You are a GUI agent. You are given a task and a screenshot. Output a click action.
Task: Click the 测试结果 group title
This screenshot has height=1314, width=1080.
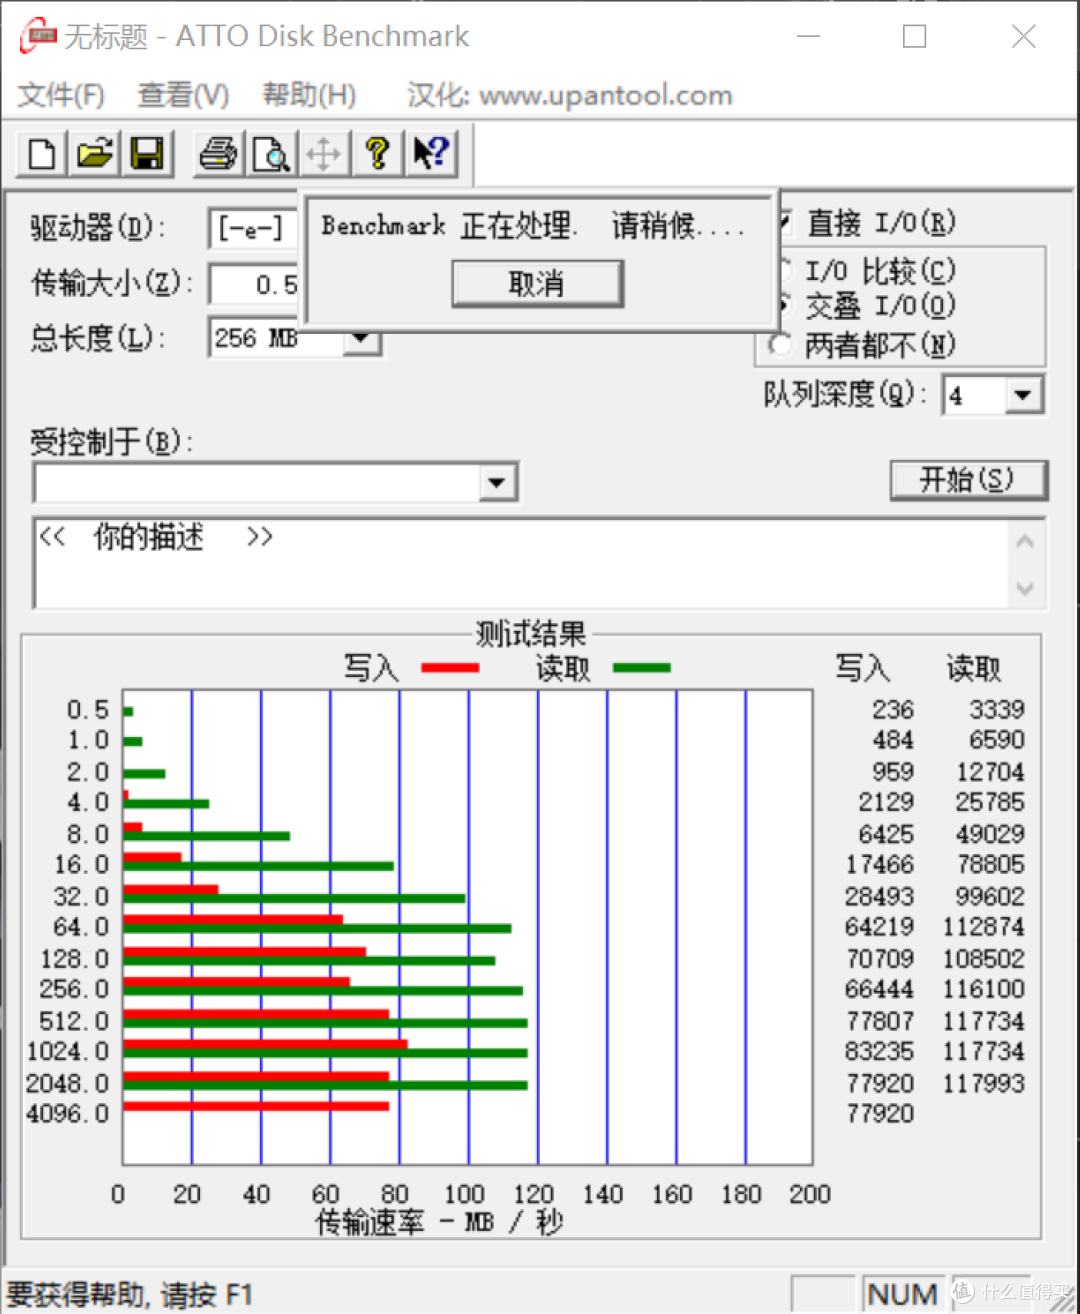[530, 634]
